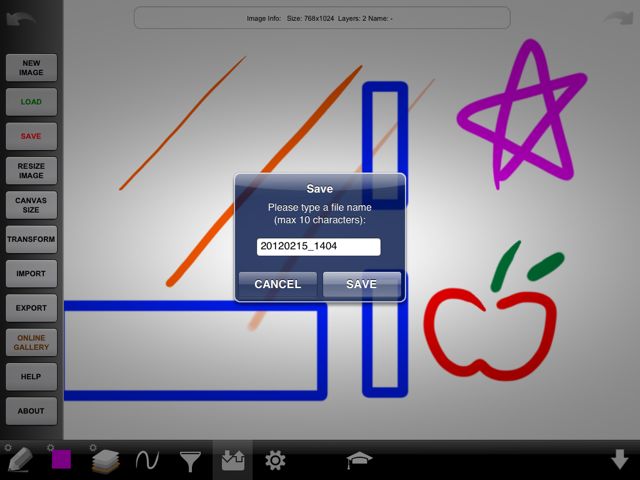Focus the file name text field
This screenshot has width=640, height=480.
(319, 247)
